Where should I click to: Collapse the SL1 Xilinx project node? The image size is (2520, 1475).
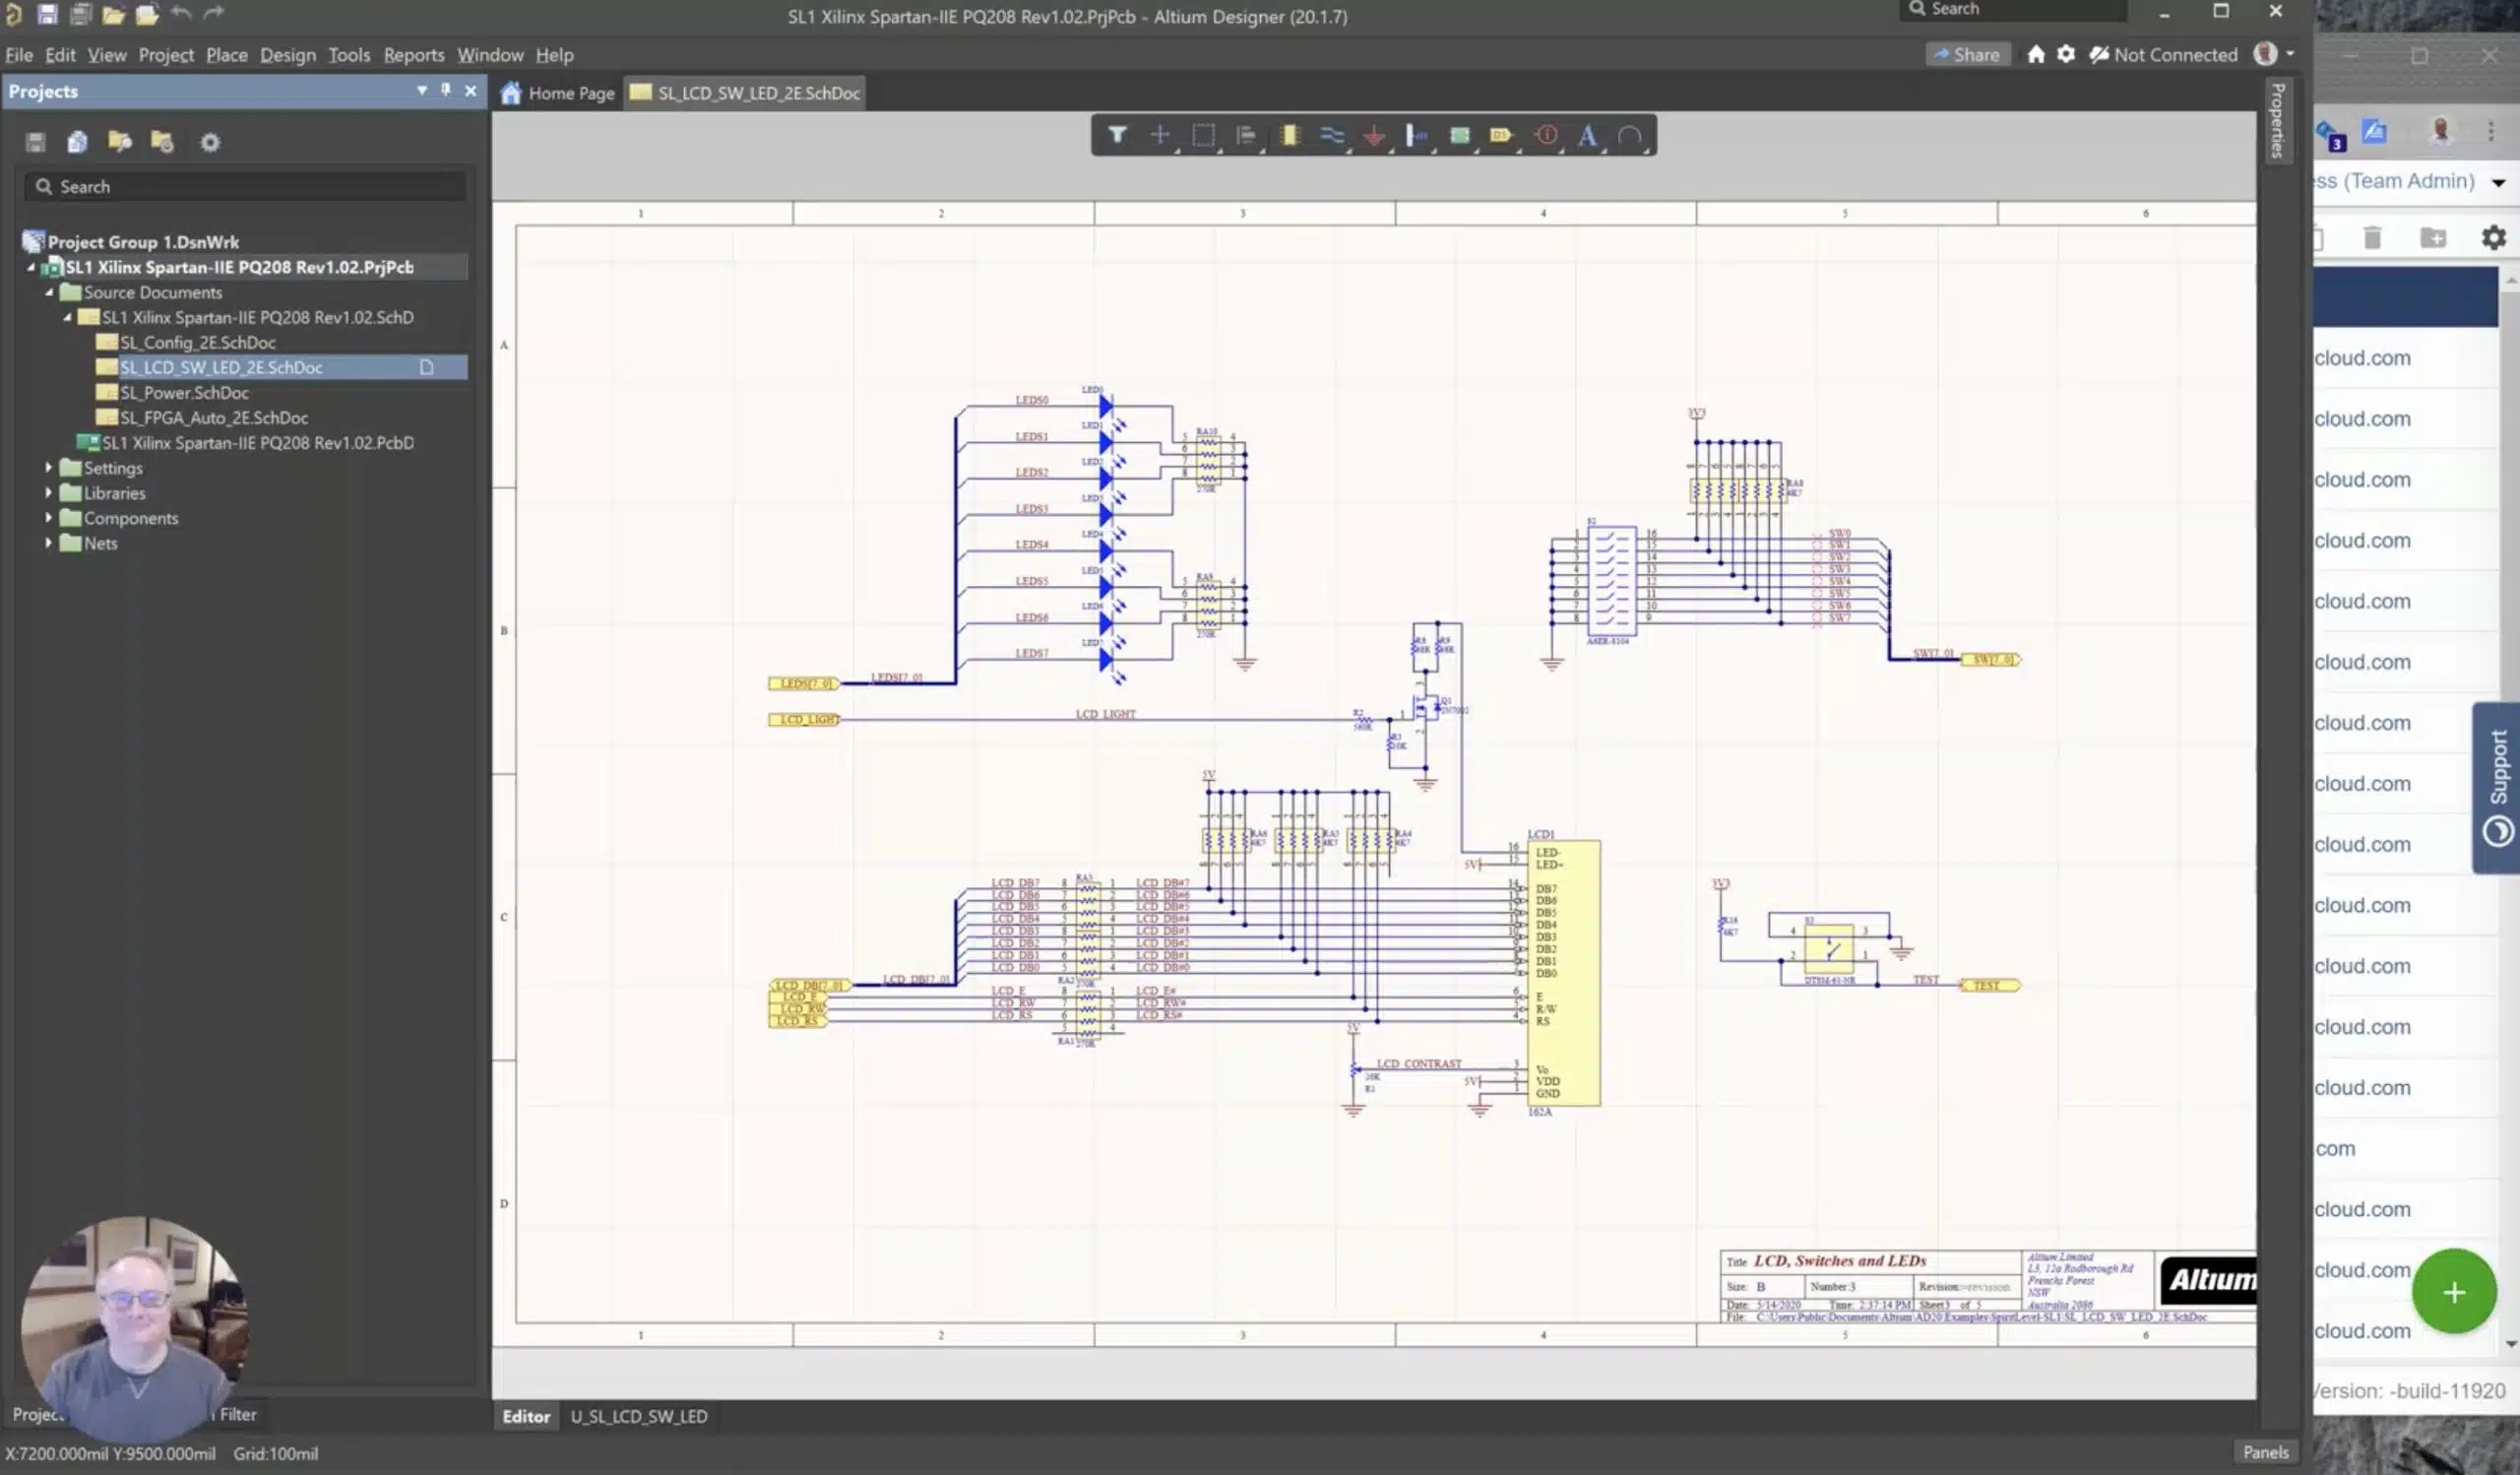tap(31, 267)
